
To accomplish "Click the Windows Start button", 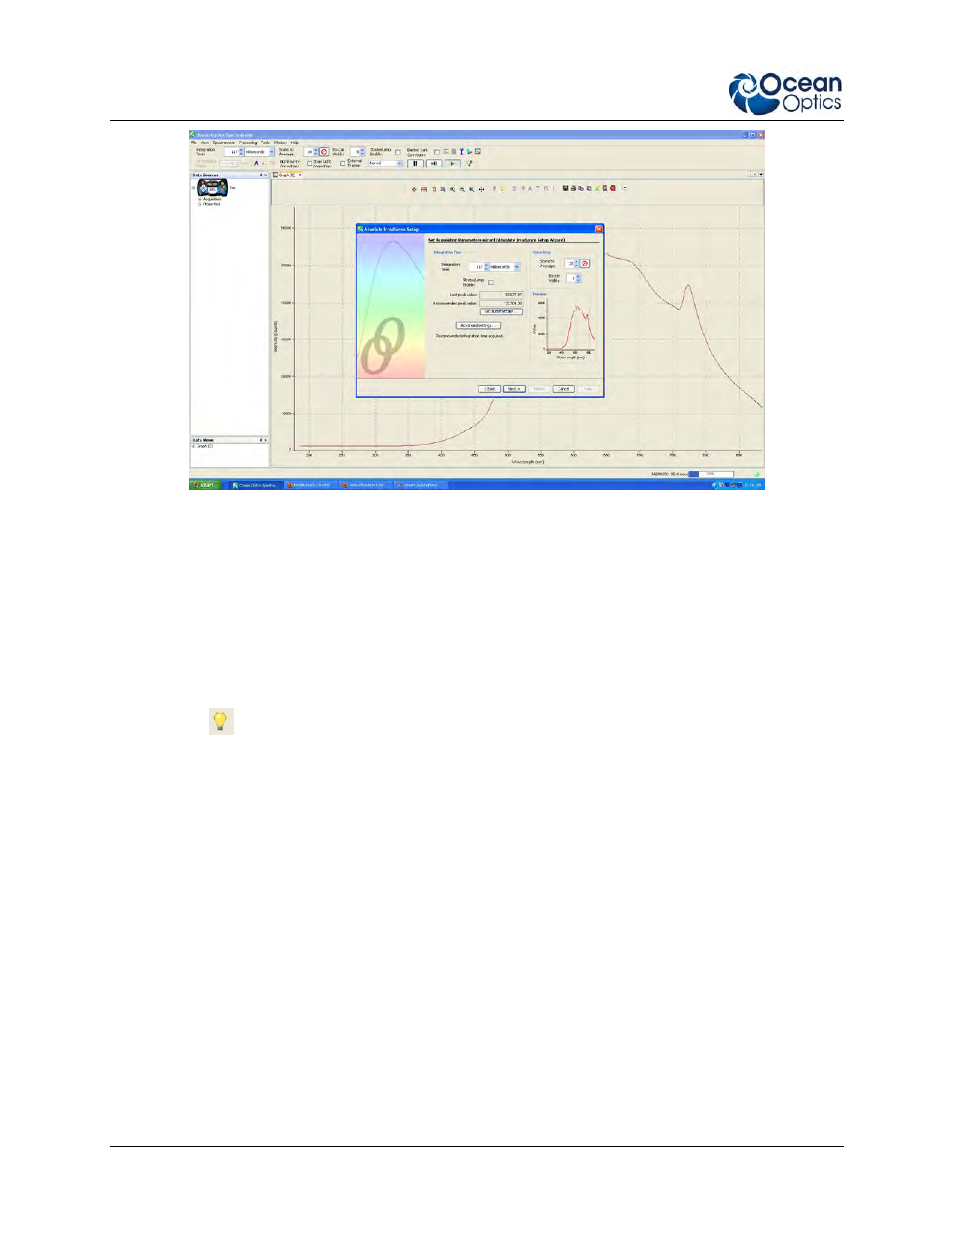I will coord(207,485).
